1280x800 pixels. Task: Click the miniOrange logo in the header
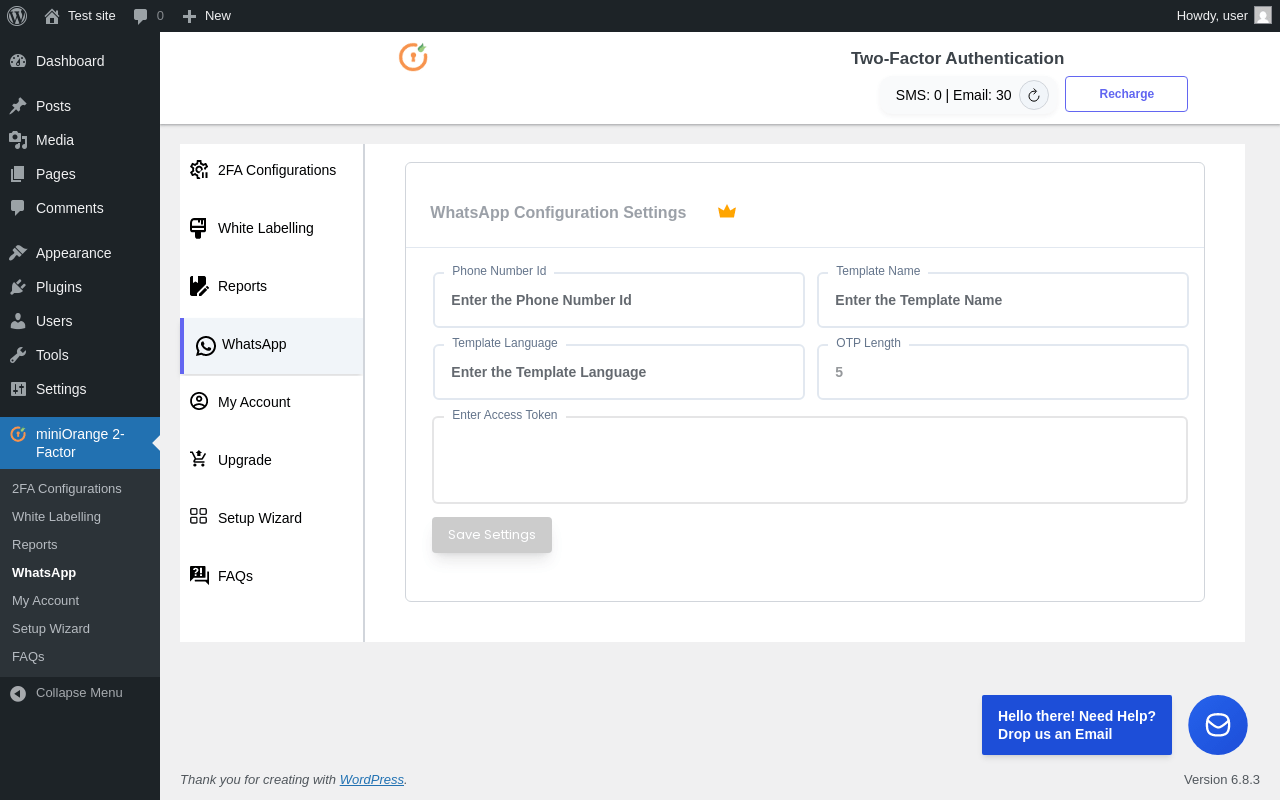413,57
